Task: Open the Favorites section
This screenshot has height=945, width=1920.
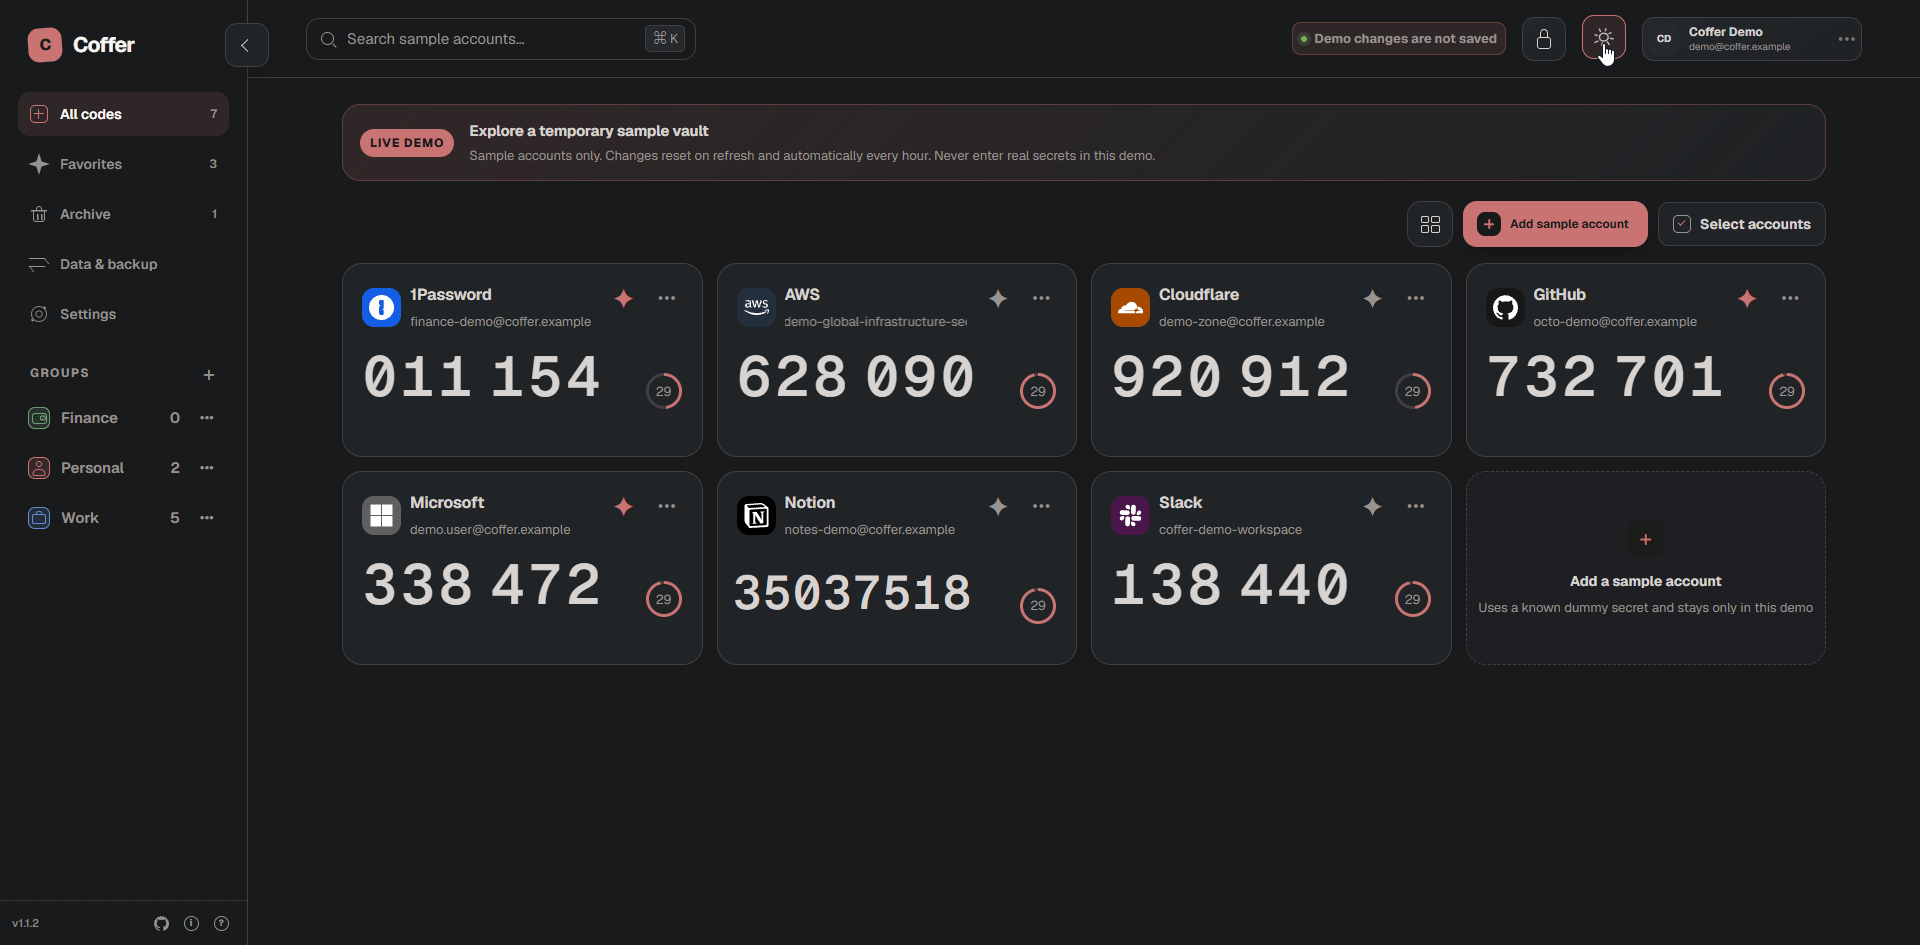Action: tap(123, 164)
